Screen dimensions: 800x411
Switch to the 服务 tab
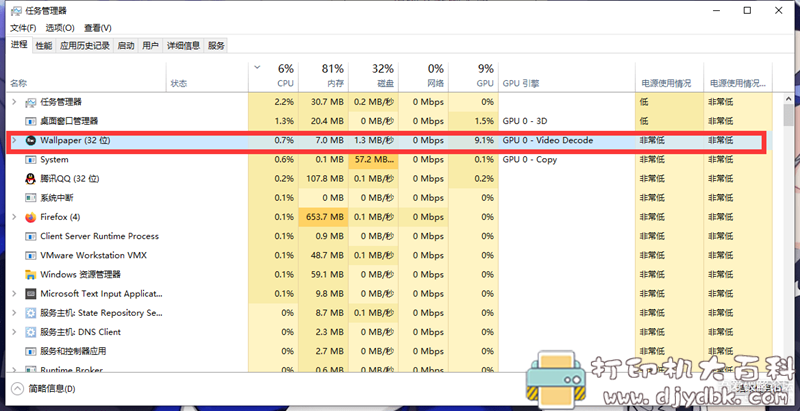pyautogui.click(x=216, y=45)
